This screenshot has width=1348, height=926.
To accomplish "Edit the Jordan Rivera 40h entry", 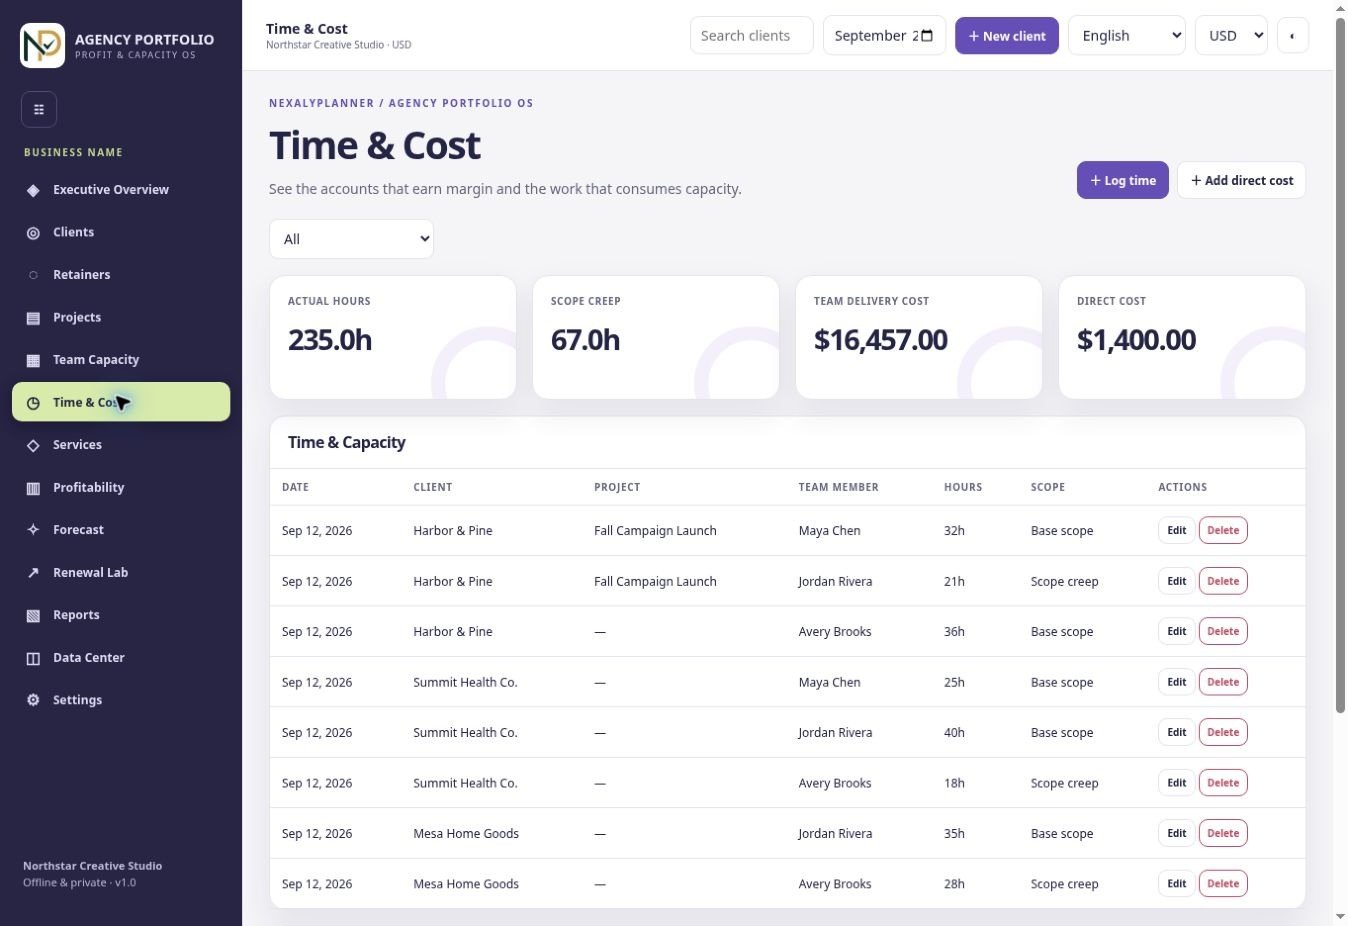I will (x=1176, y=732).
